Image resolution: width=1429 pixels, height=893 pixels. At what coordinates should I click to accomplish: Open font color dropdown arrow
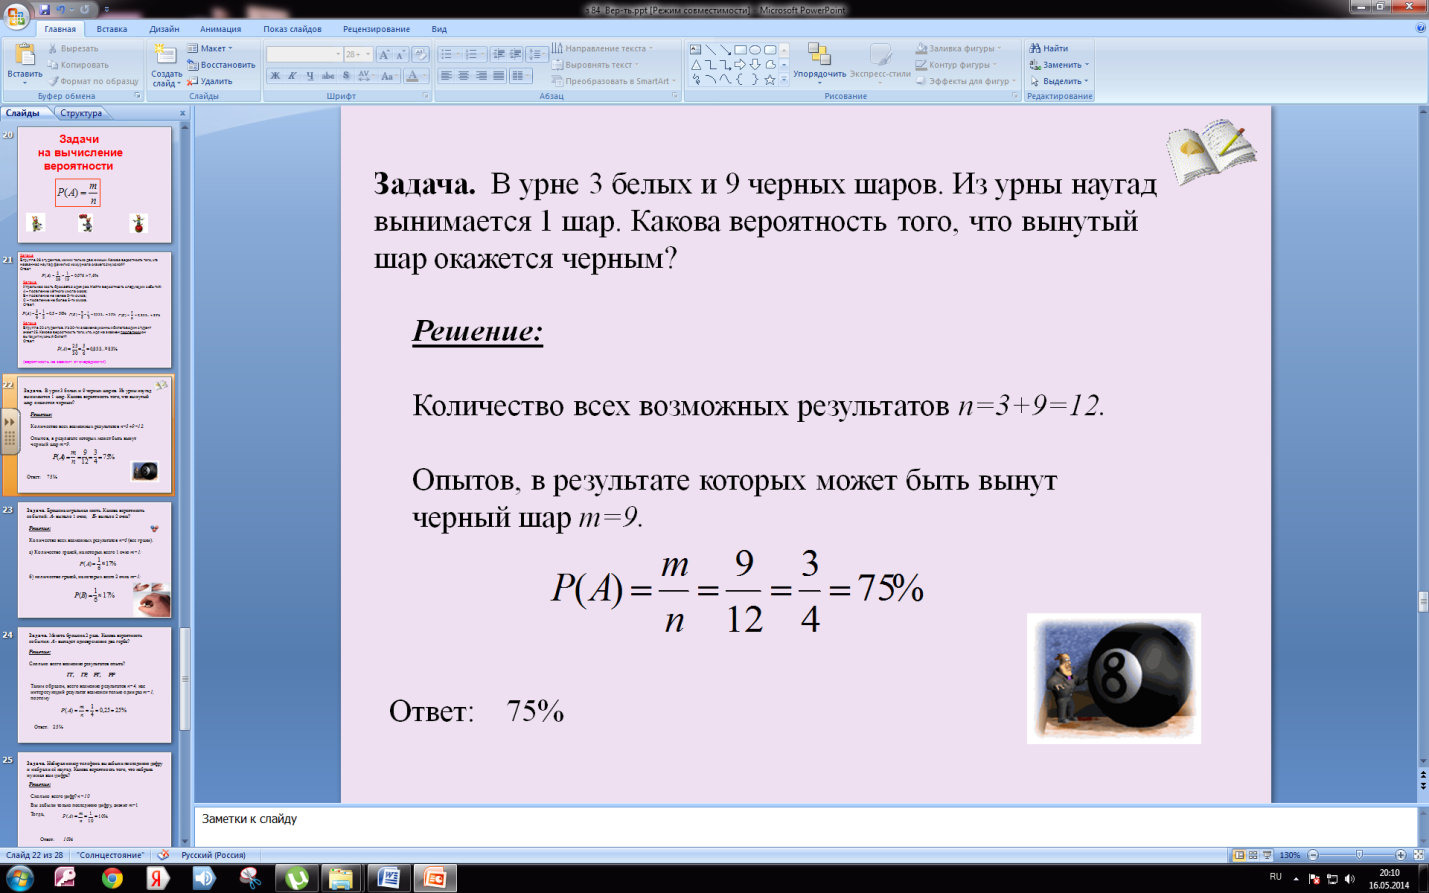[x=424, y=76]
